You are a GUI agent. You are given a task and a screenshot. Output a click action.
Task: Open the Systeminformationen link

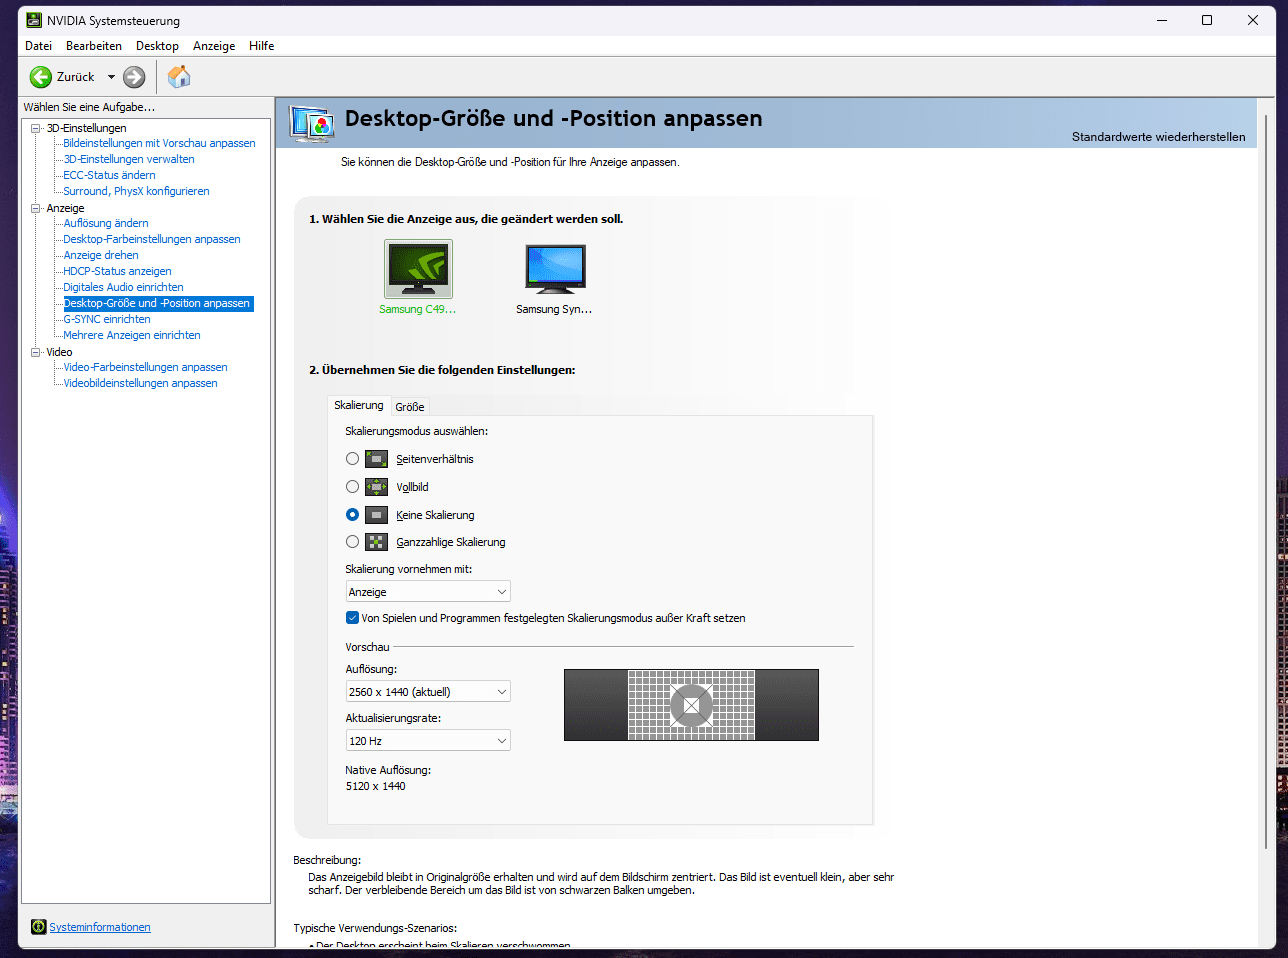tap(100, 927)
